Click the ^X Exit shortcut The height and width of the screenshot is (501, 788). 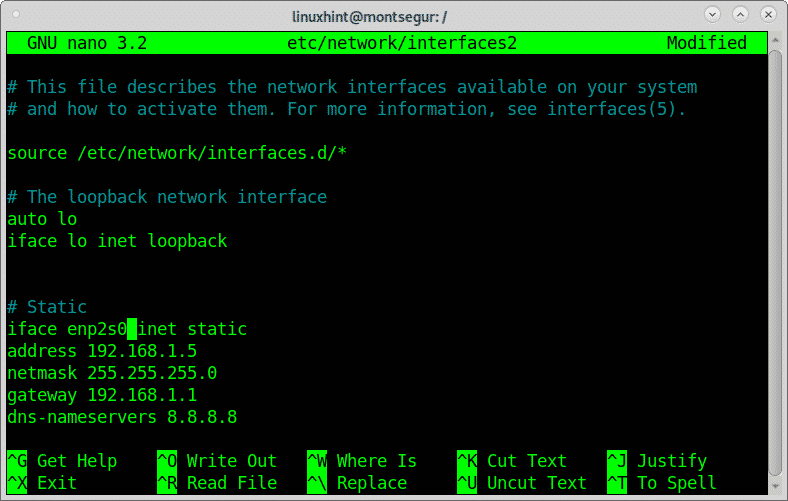[x=47, y=483]
